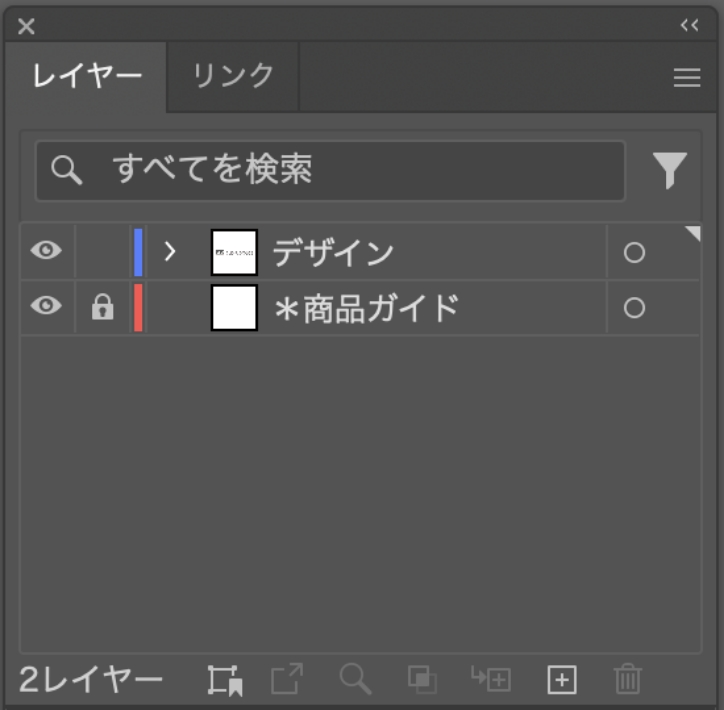This screenshot has width=724, height=710.
Task: Click the trash Delete Selection icon
Action: [x=627, y=680]
